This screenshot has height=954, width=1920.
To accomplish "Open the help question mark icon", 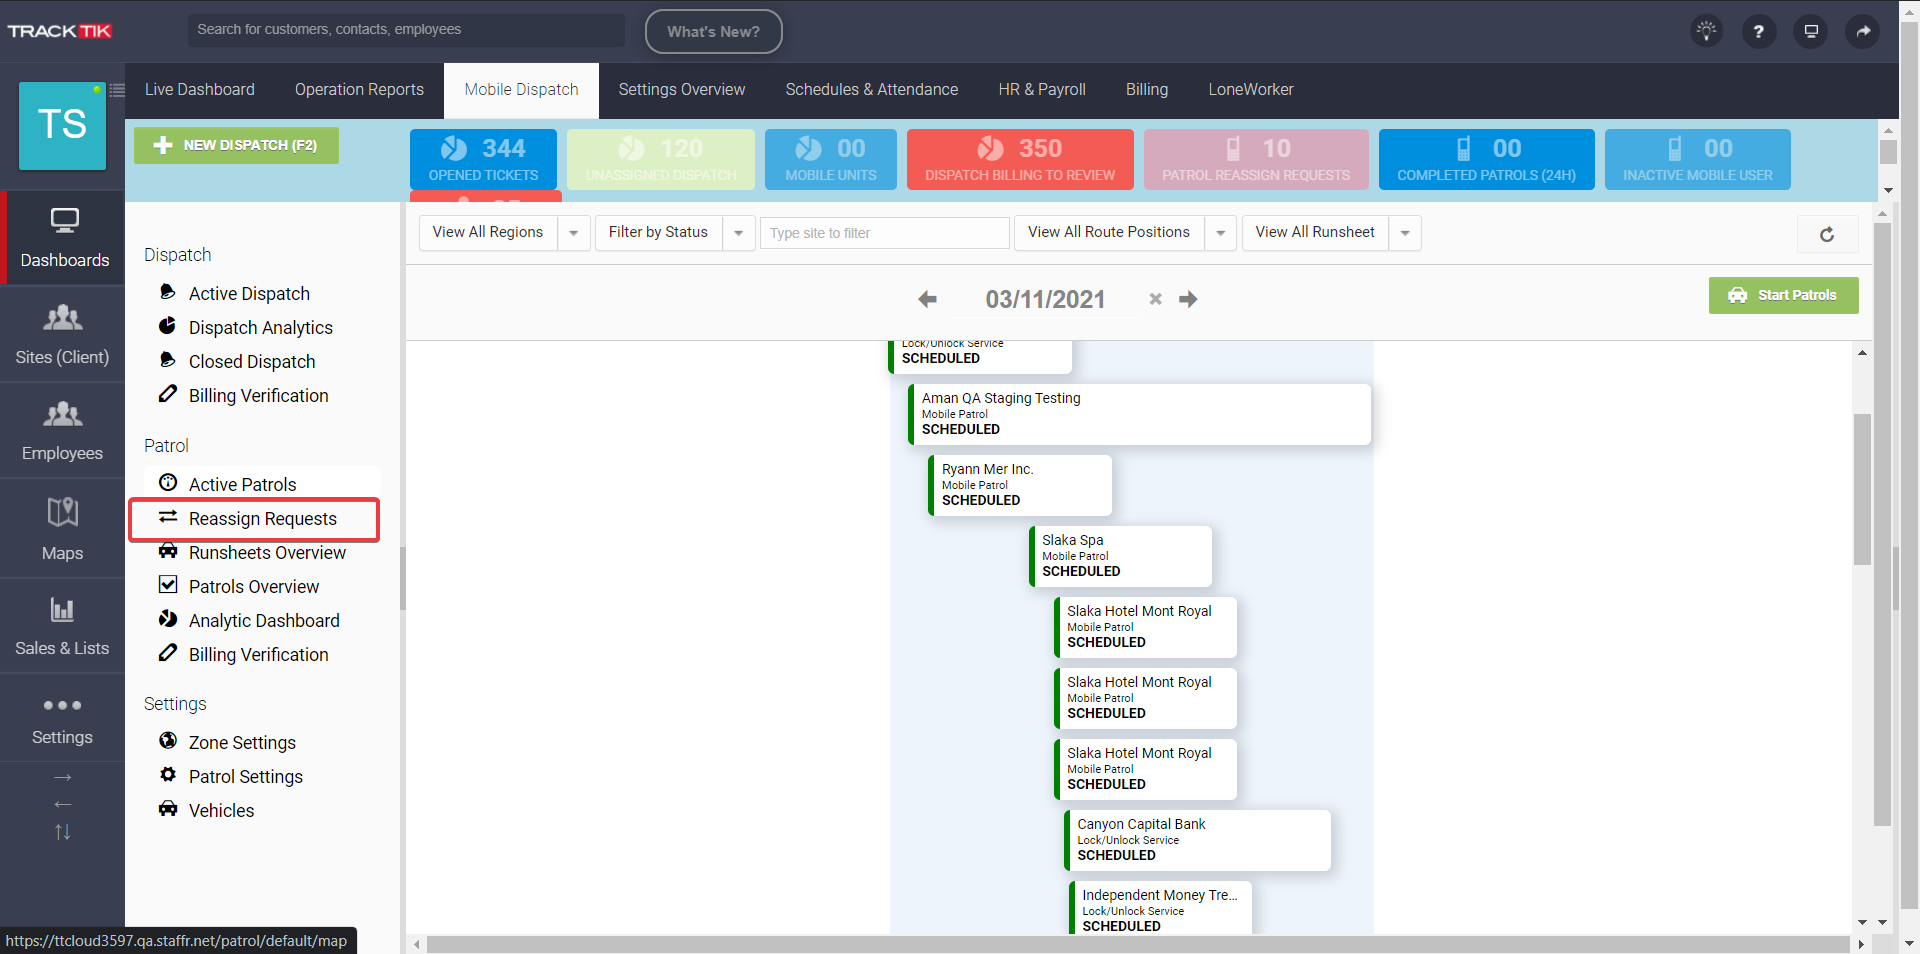I will [1758, 31].
